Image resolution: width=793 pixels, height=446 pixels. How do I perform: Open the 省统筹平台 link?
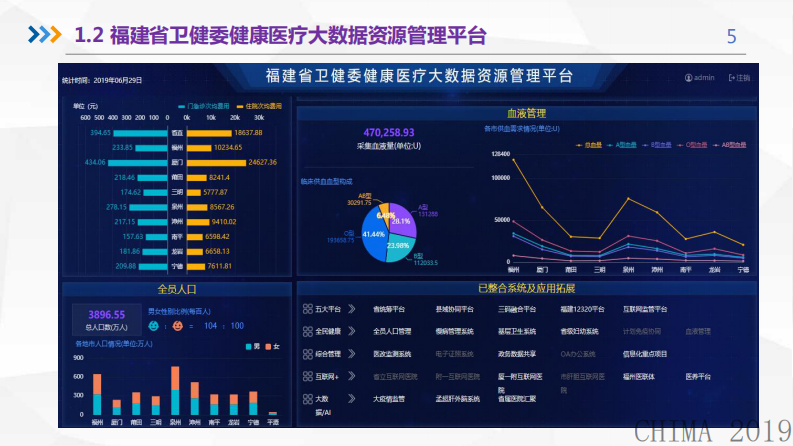coord(389,309)
